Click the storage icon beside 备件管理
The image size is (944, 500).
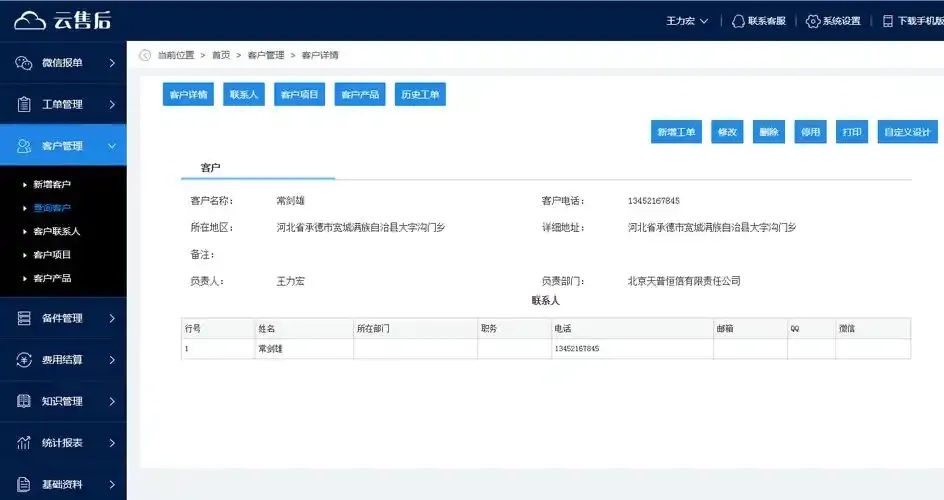[23, 318]
